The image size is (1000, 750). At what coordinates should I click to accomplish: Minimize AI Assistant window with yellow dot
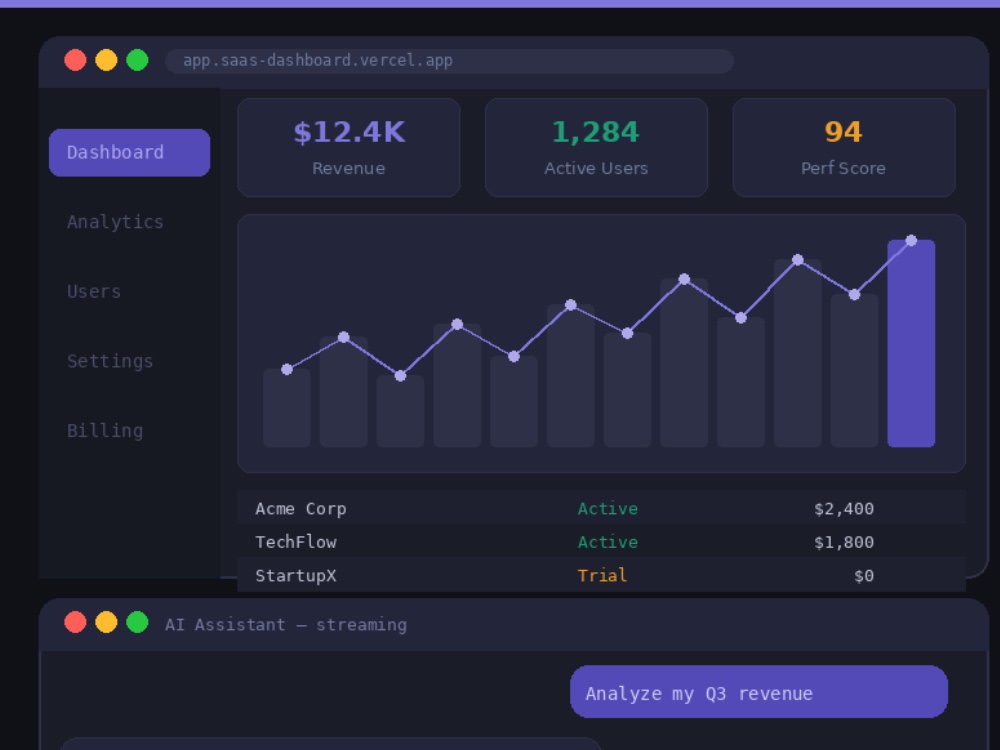pyautogui.click(x=107, y=622)
